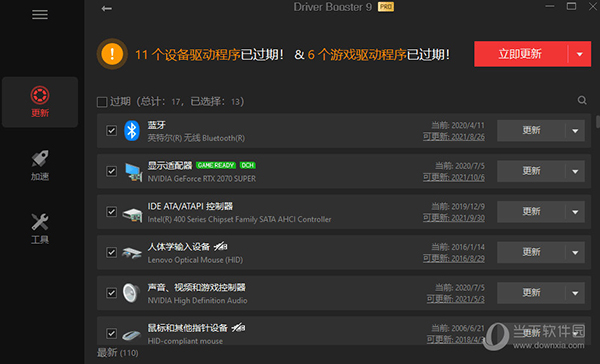Open the search magnifier icon
600x364 pixels.
582,100
